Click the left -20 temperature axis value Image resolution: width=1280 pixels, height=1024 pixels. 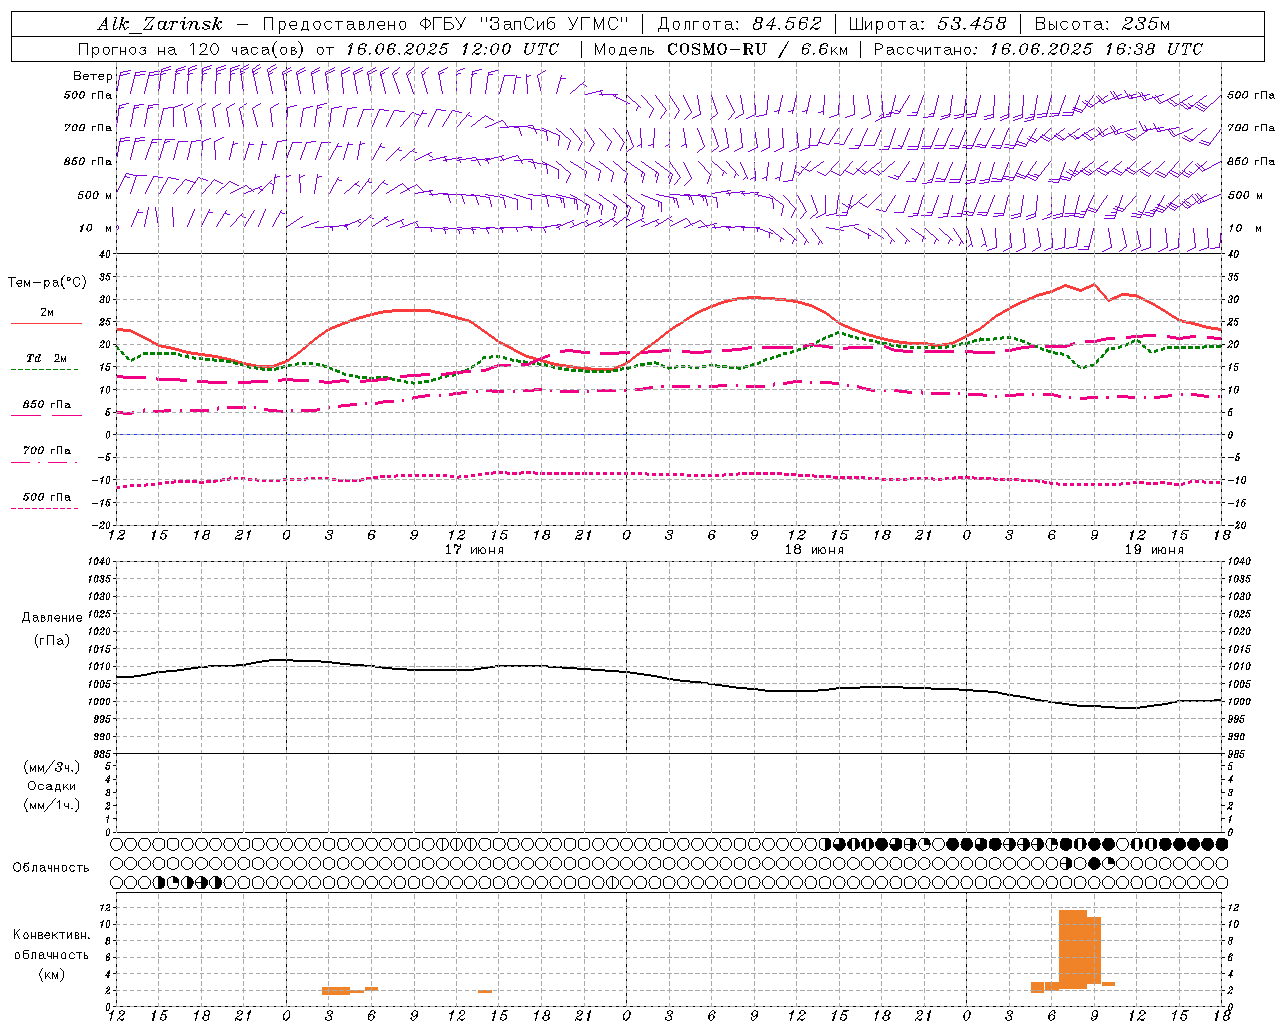(101, 525)
